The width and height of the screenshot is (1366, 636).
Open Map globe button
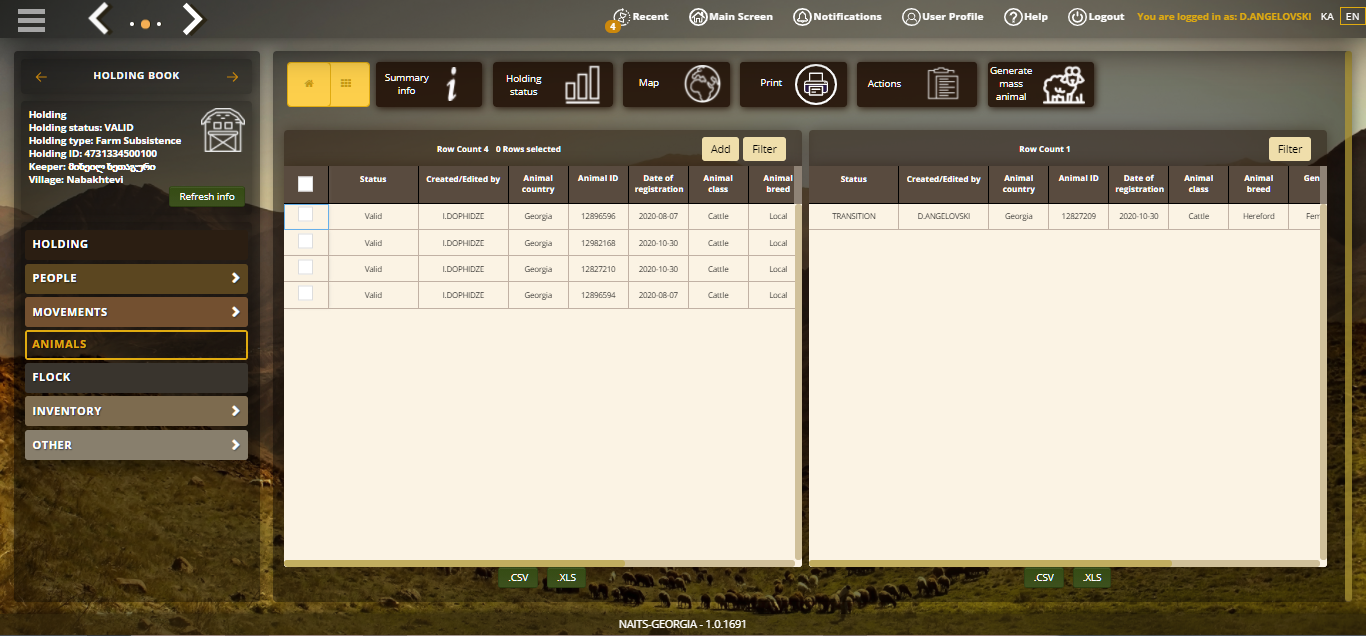(677, 84)
